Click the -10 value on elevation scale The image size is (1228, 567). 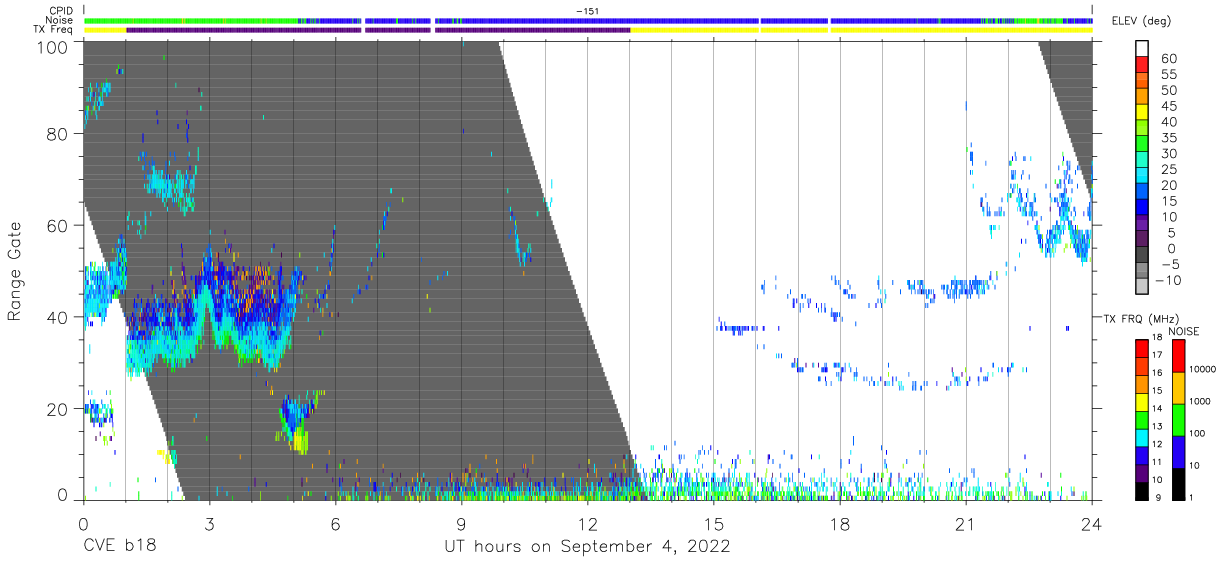[1166, 281]
